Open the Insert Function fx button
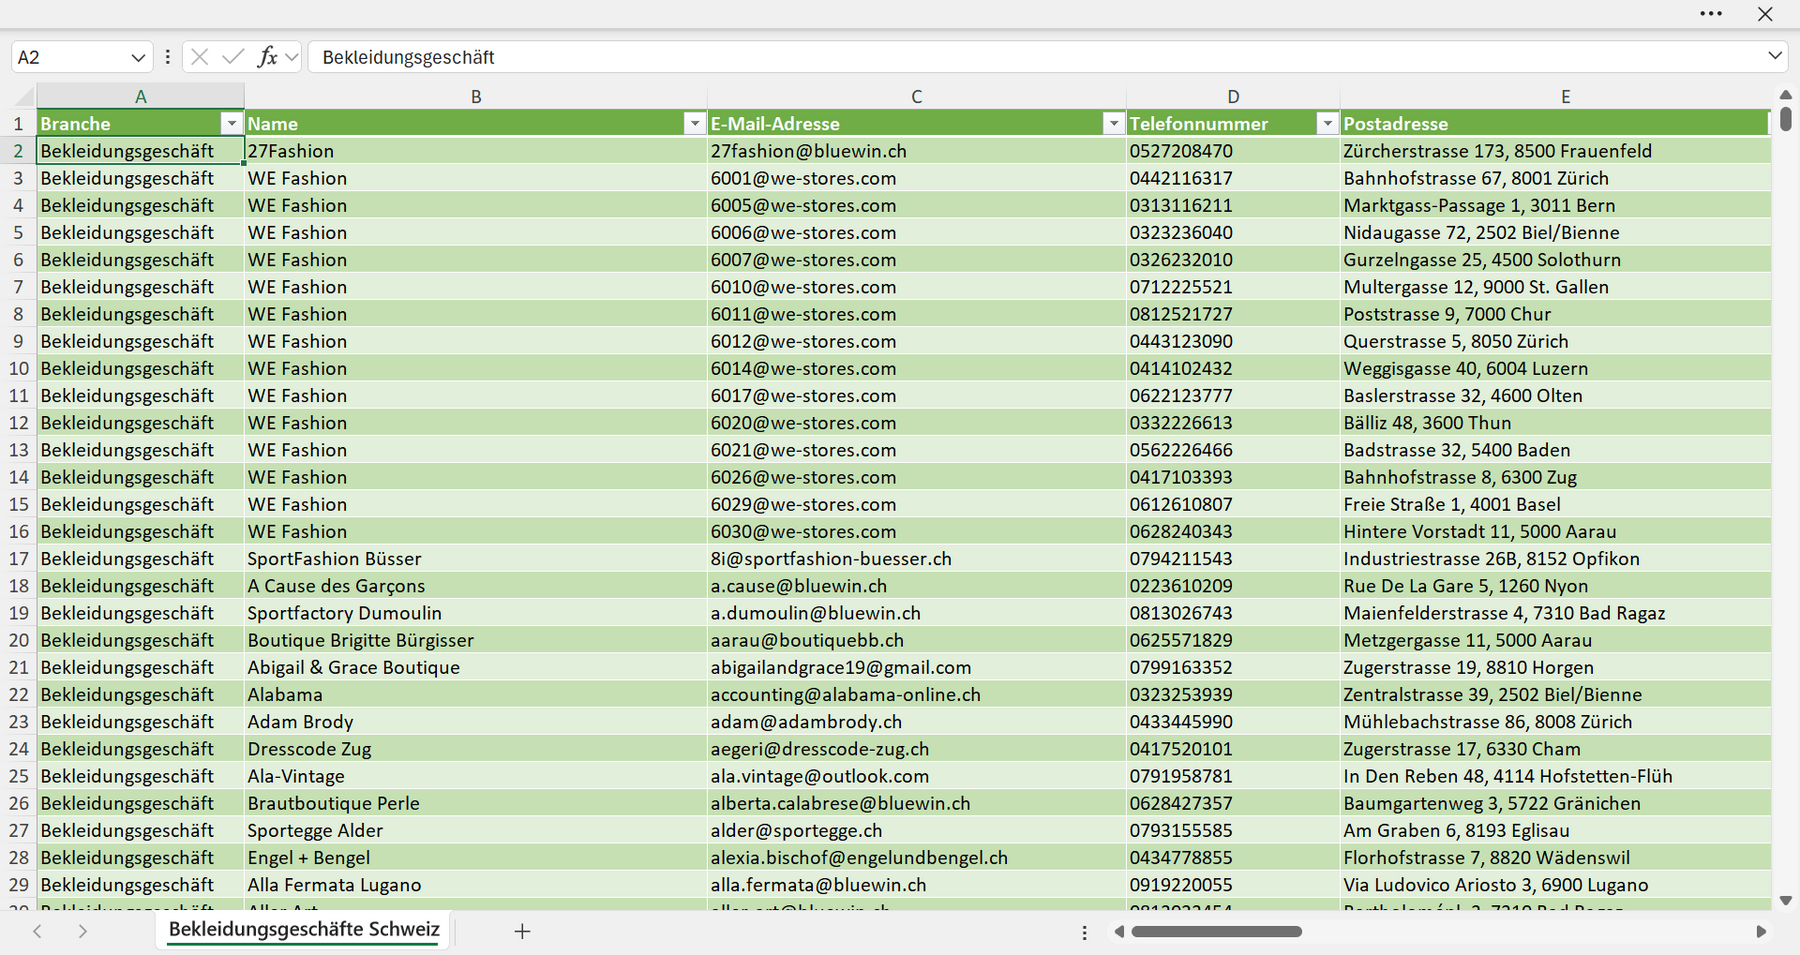Image resolution: width=1800 pixels, height=955 pixels. click(267, 57)
